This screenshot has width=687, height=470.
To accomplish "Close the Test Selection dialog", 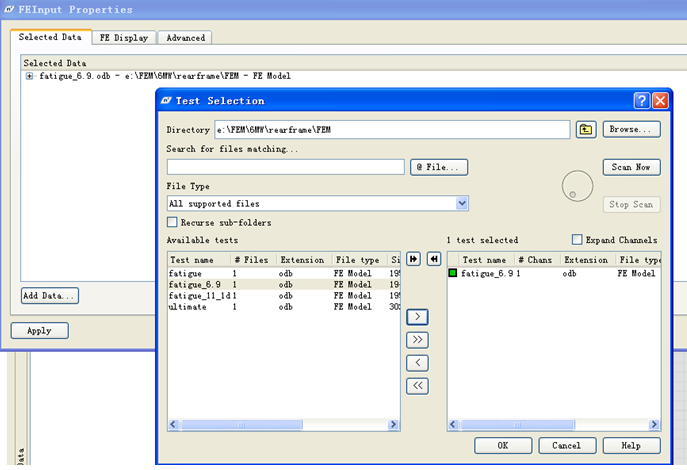I will point(660,101).
